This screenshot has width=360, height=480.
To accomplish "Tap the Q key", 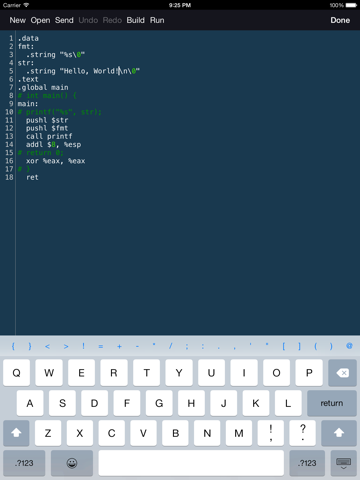I will click(x=16, y=373).
